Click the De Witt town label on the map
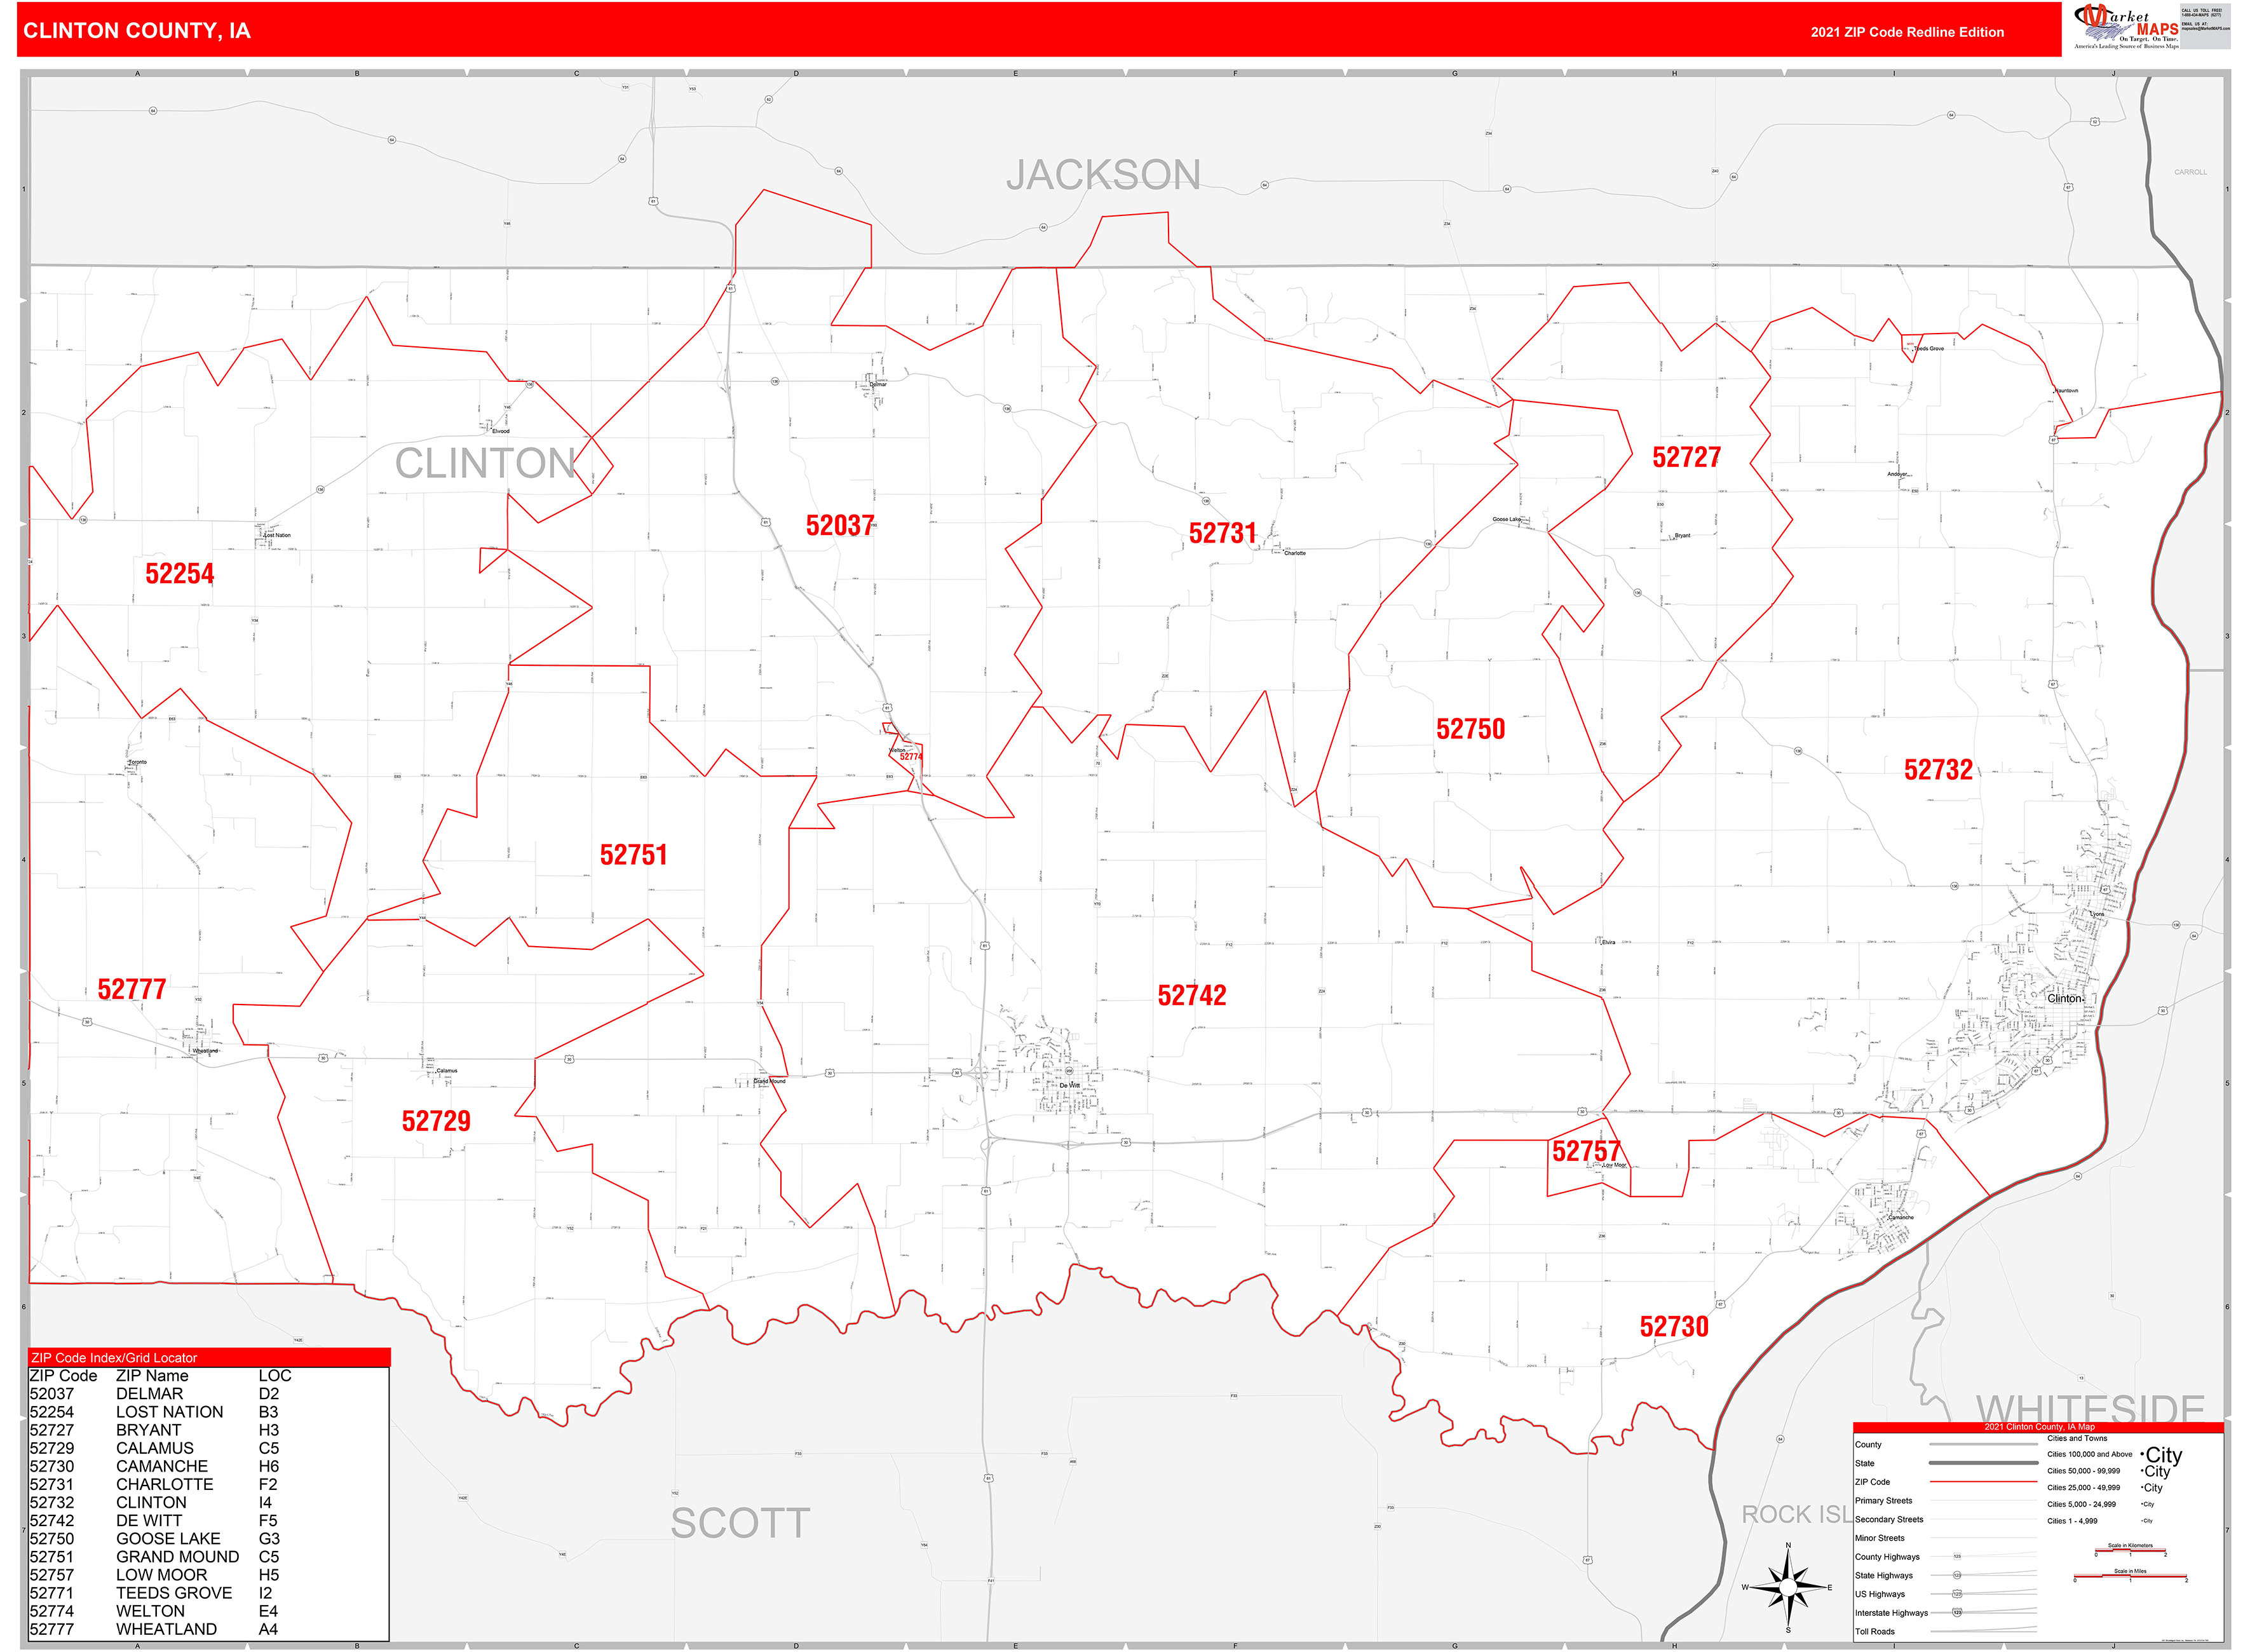Screen dimensions: 2250x1652 point(1070,1085)
